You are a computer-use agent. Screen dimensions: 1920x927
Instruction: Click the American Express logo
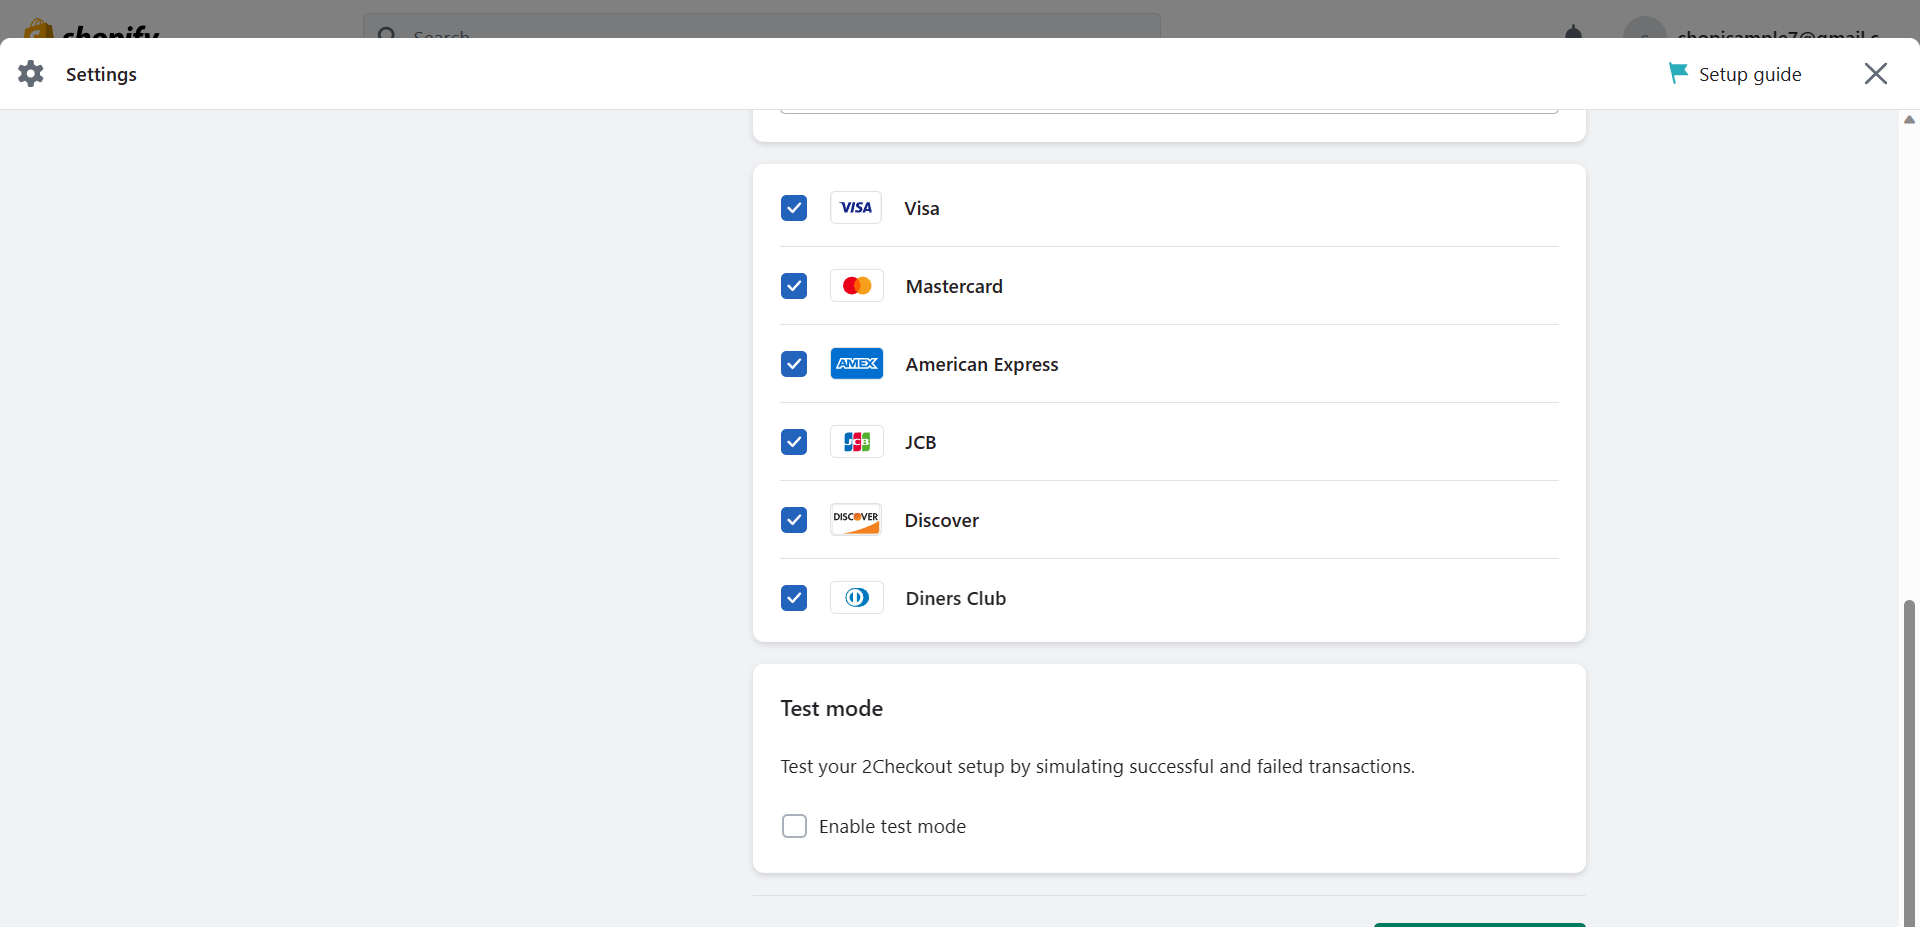[857, 364]
